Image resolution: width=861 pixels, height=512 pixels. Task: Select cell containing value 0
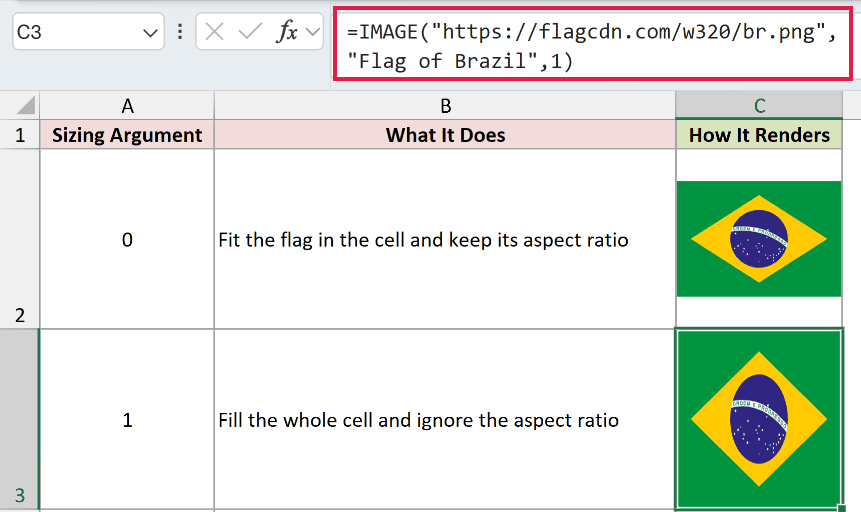pyautogui.click(x=127, y=239)
